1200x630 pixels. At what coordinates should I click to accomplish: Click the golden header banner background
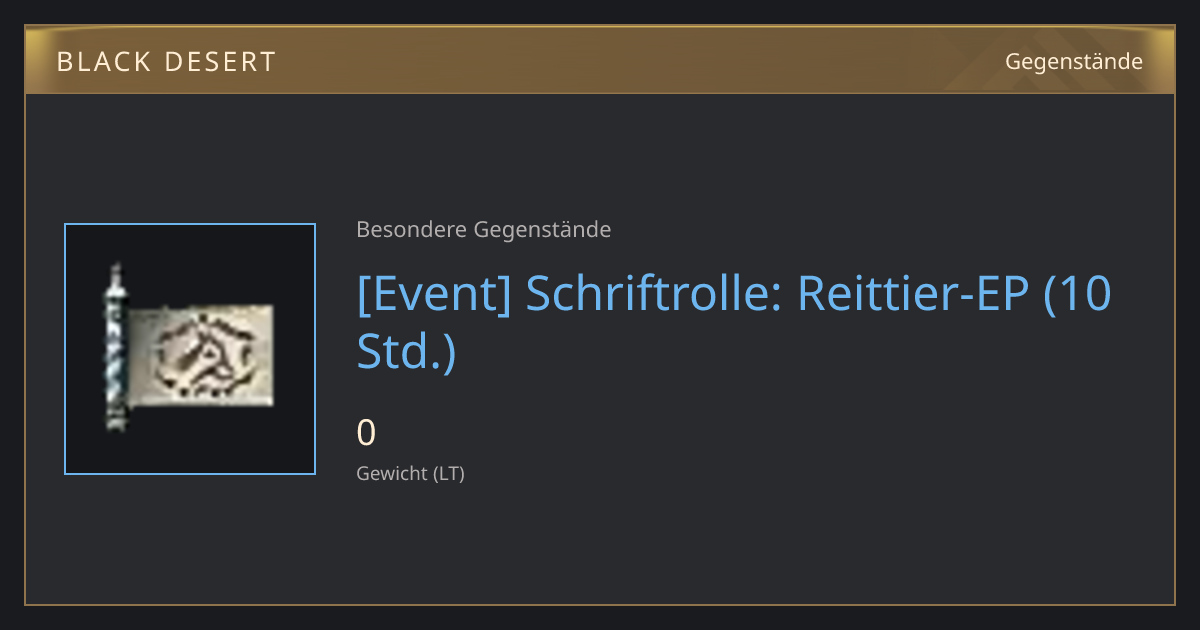(600, 61)
